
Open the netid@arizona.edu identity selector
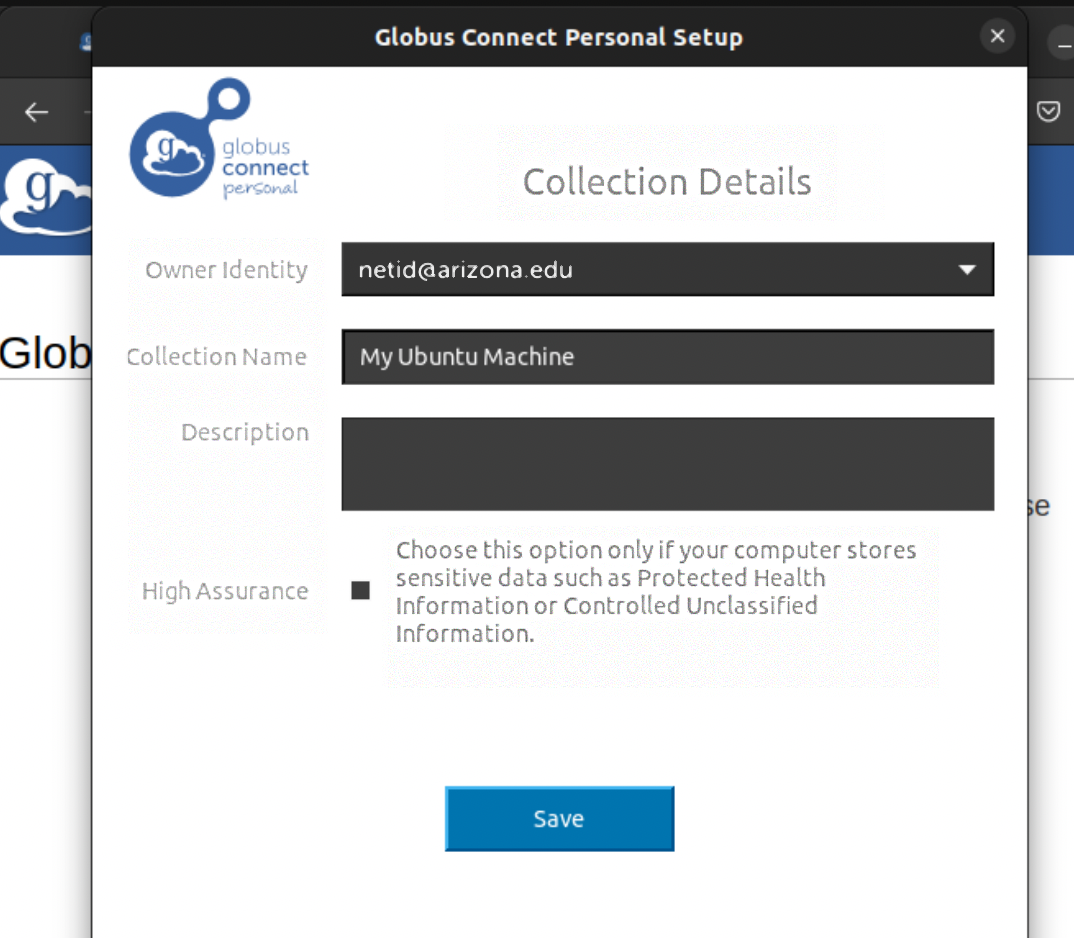point(668,269)
